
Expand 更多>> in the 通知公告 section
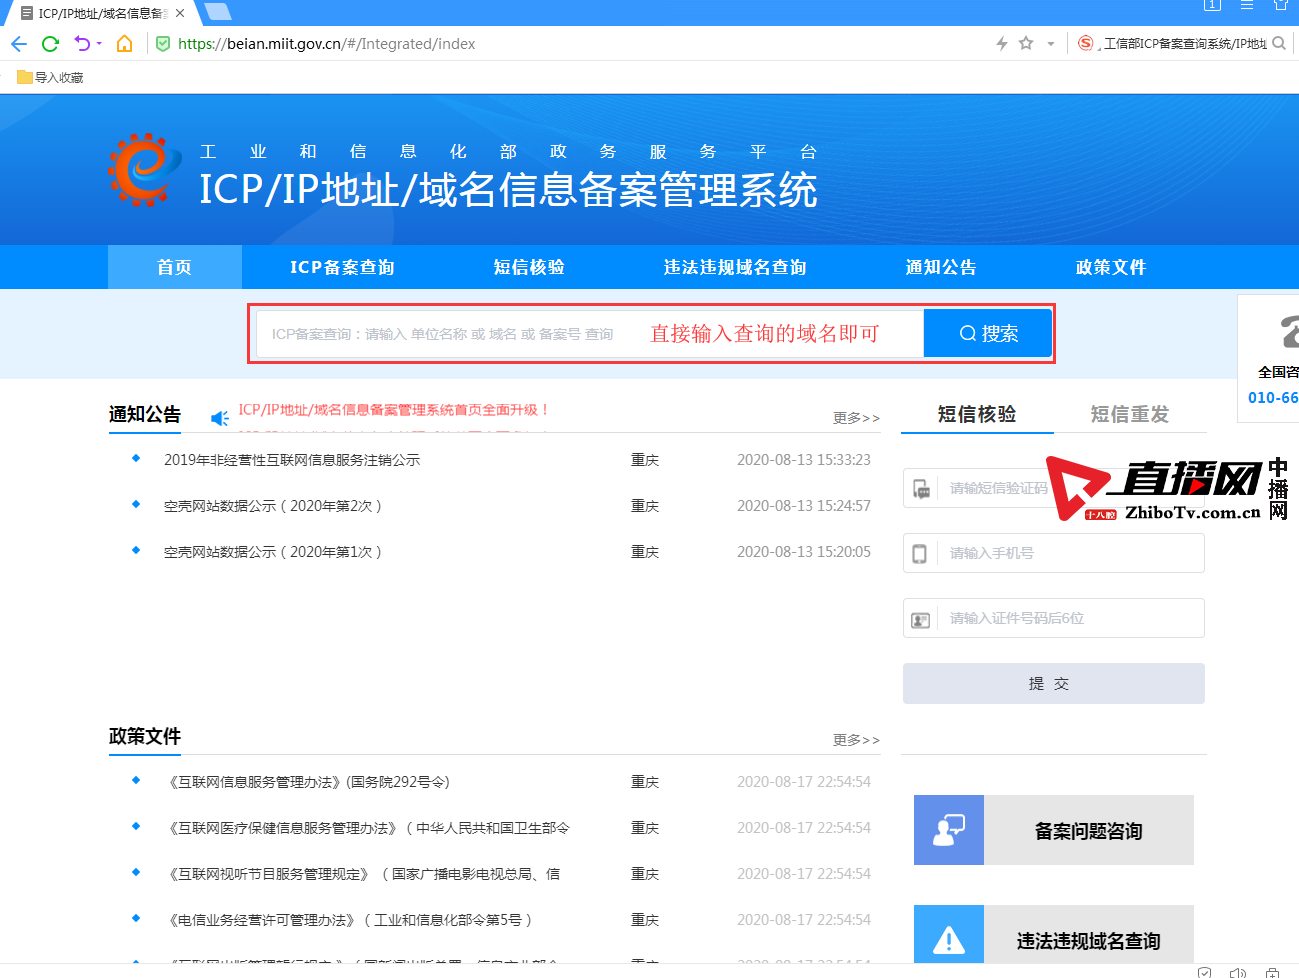pyautogui.click(x=856, y=418)
